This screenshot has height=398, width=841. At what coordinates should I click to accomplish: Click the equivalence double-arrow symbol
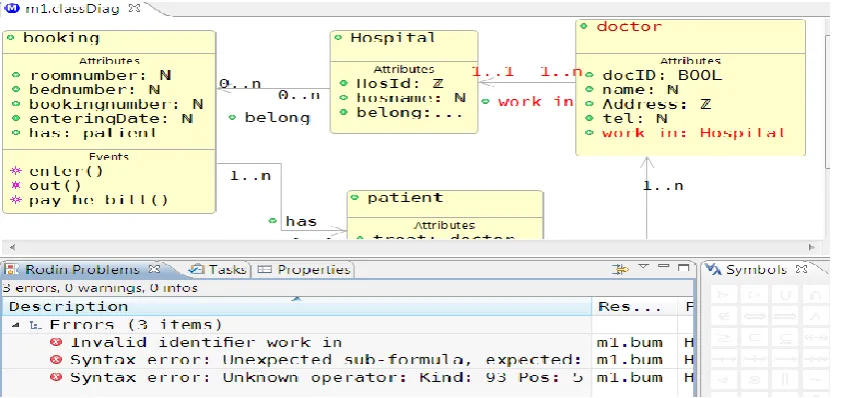coord(755,316)
